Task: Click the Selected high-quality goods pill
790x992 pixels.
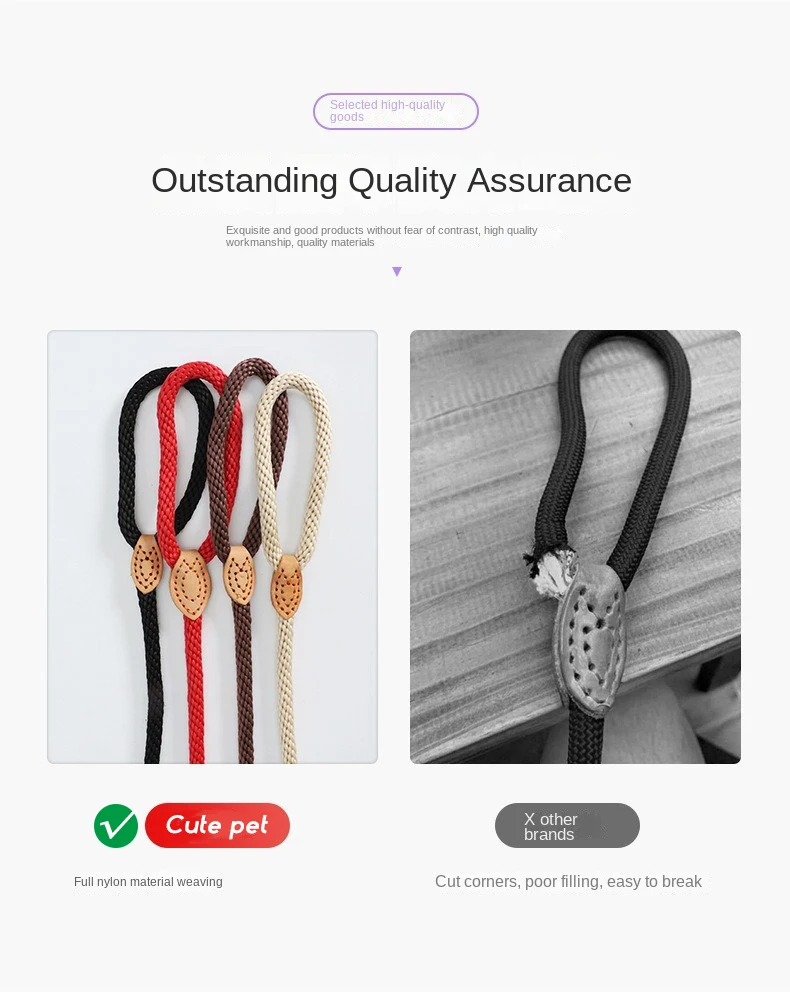Action: 396,111
